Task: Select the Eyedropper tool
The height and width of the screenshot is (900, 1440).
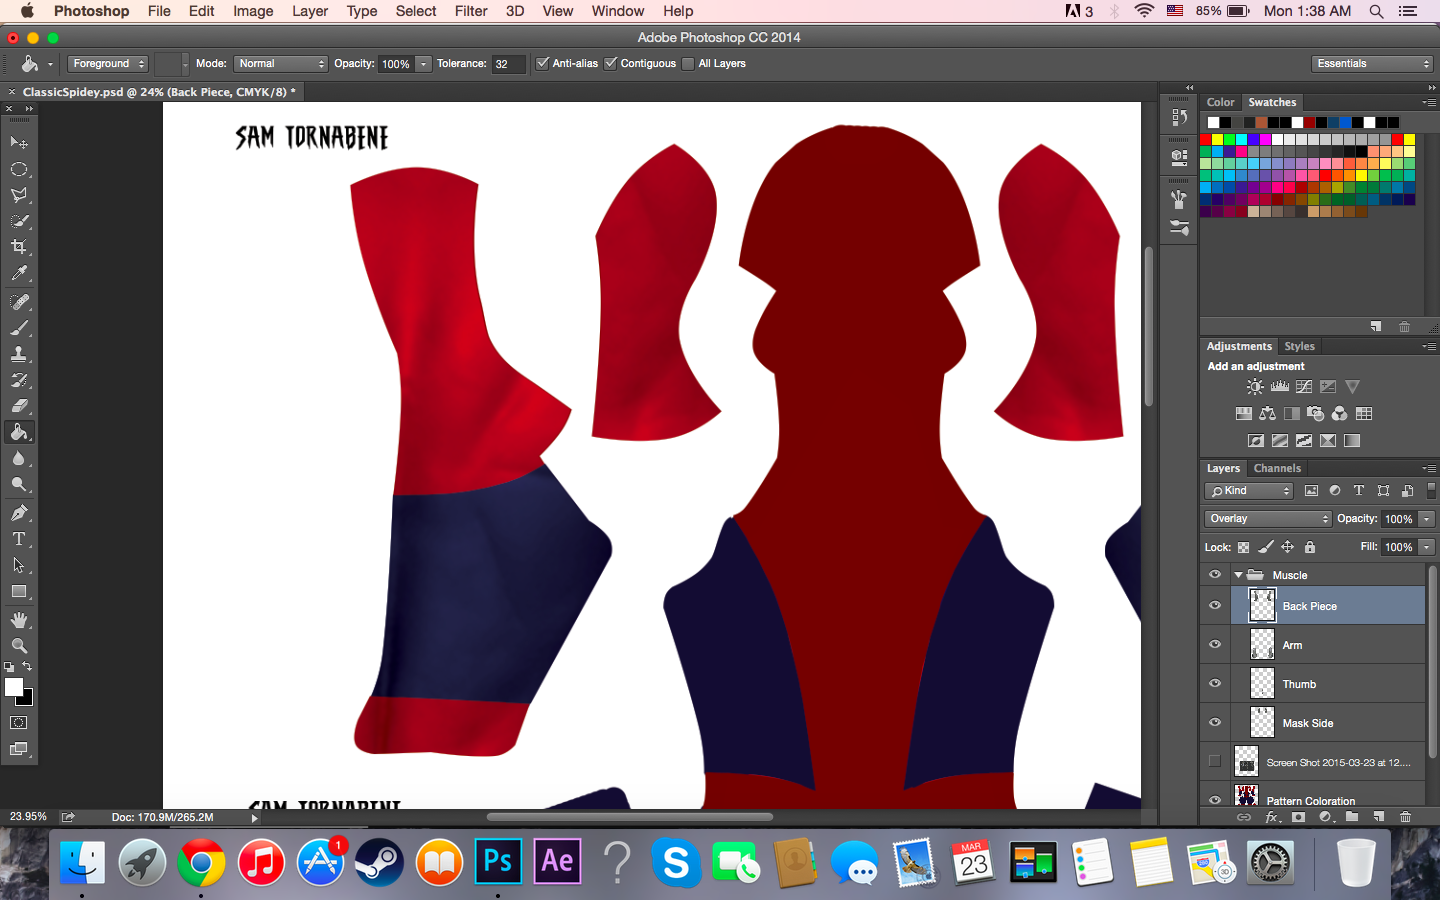Action: 19,273
